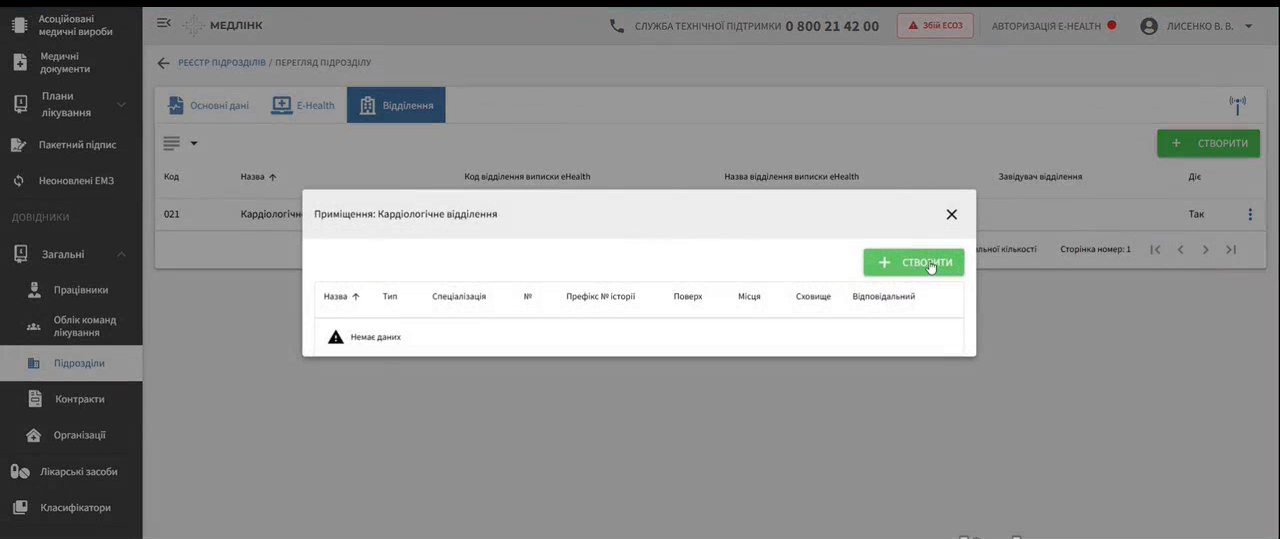Click the user account avatar icon

(1149, 26)
